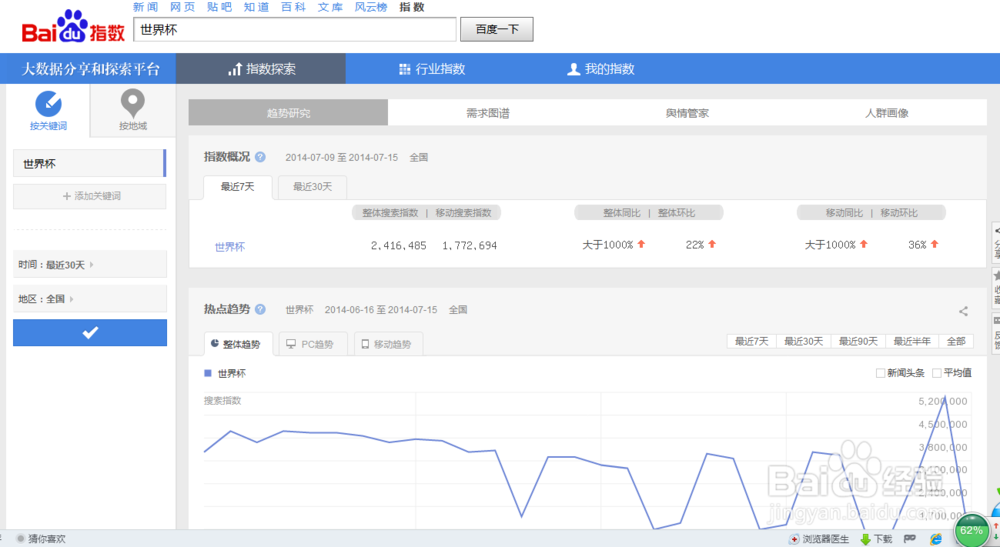Switch to the 移动趋势 chart tab
Screen dimensions: 1000x547
(388, 344)
